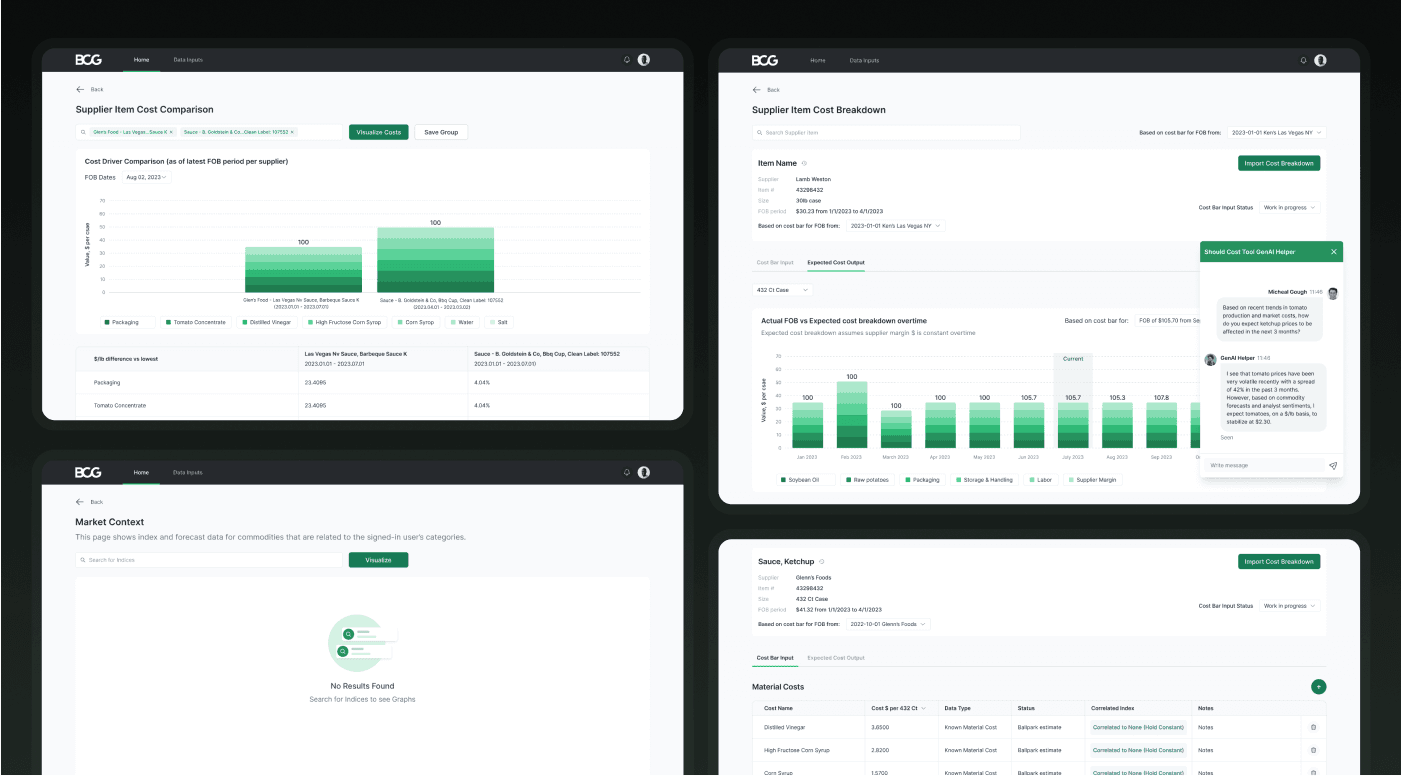Toggle High Fructose Corn Syrup legend item
Image resolution: width=1401 pixels, height=776 pixels.
(x=347, y=322)
